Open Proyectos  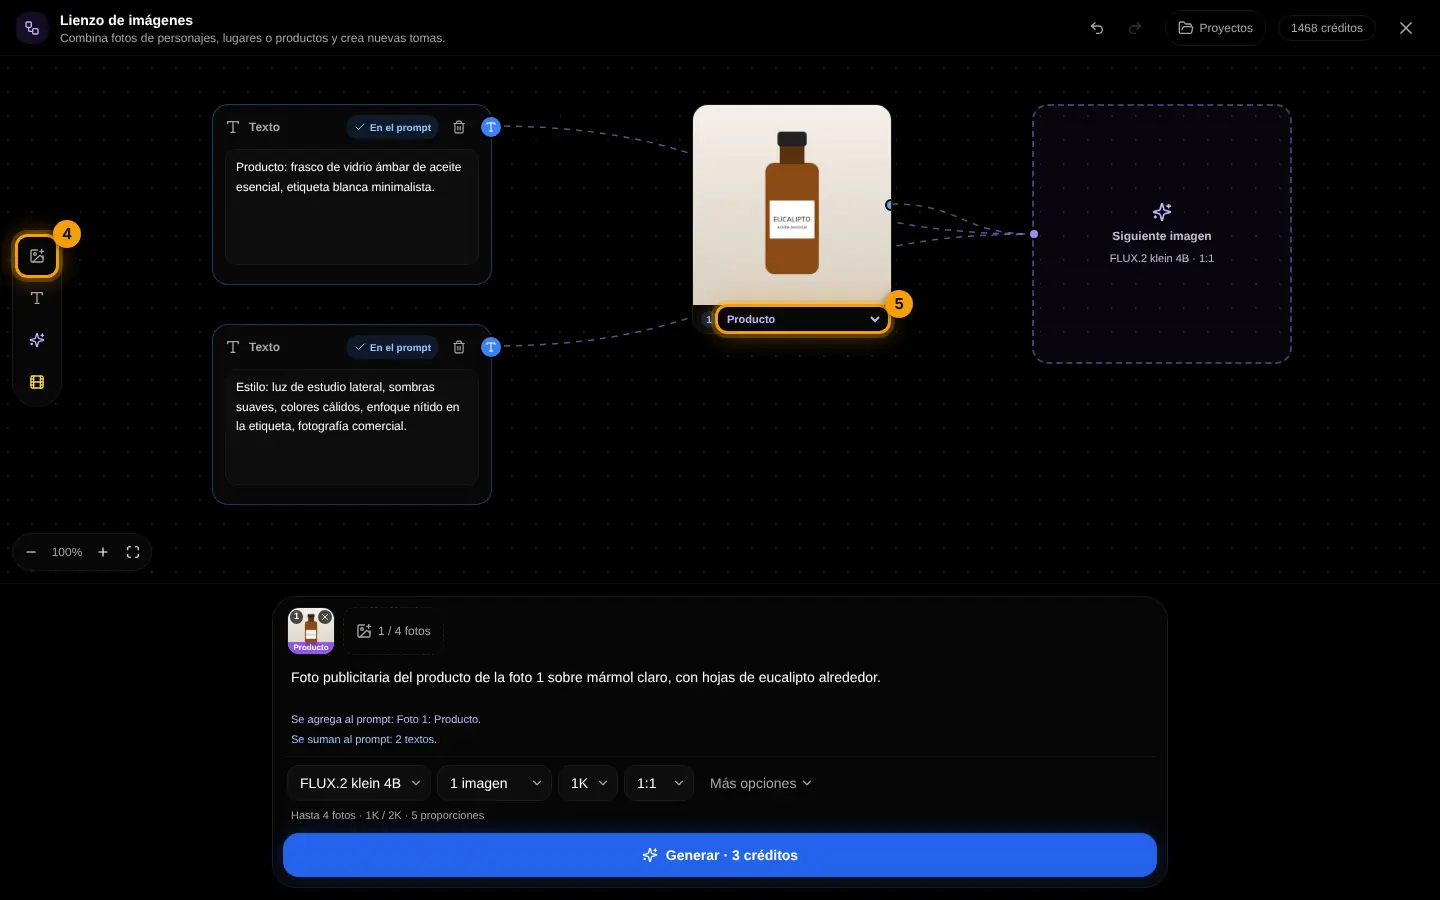pyautogui.click(x=1215, y=28)
